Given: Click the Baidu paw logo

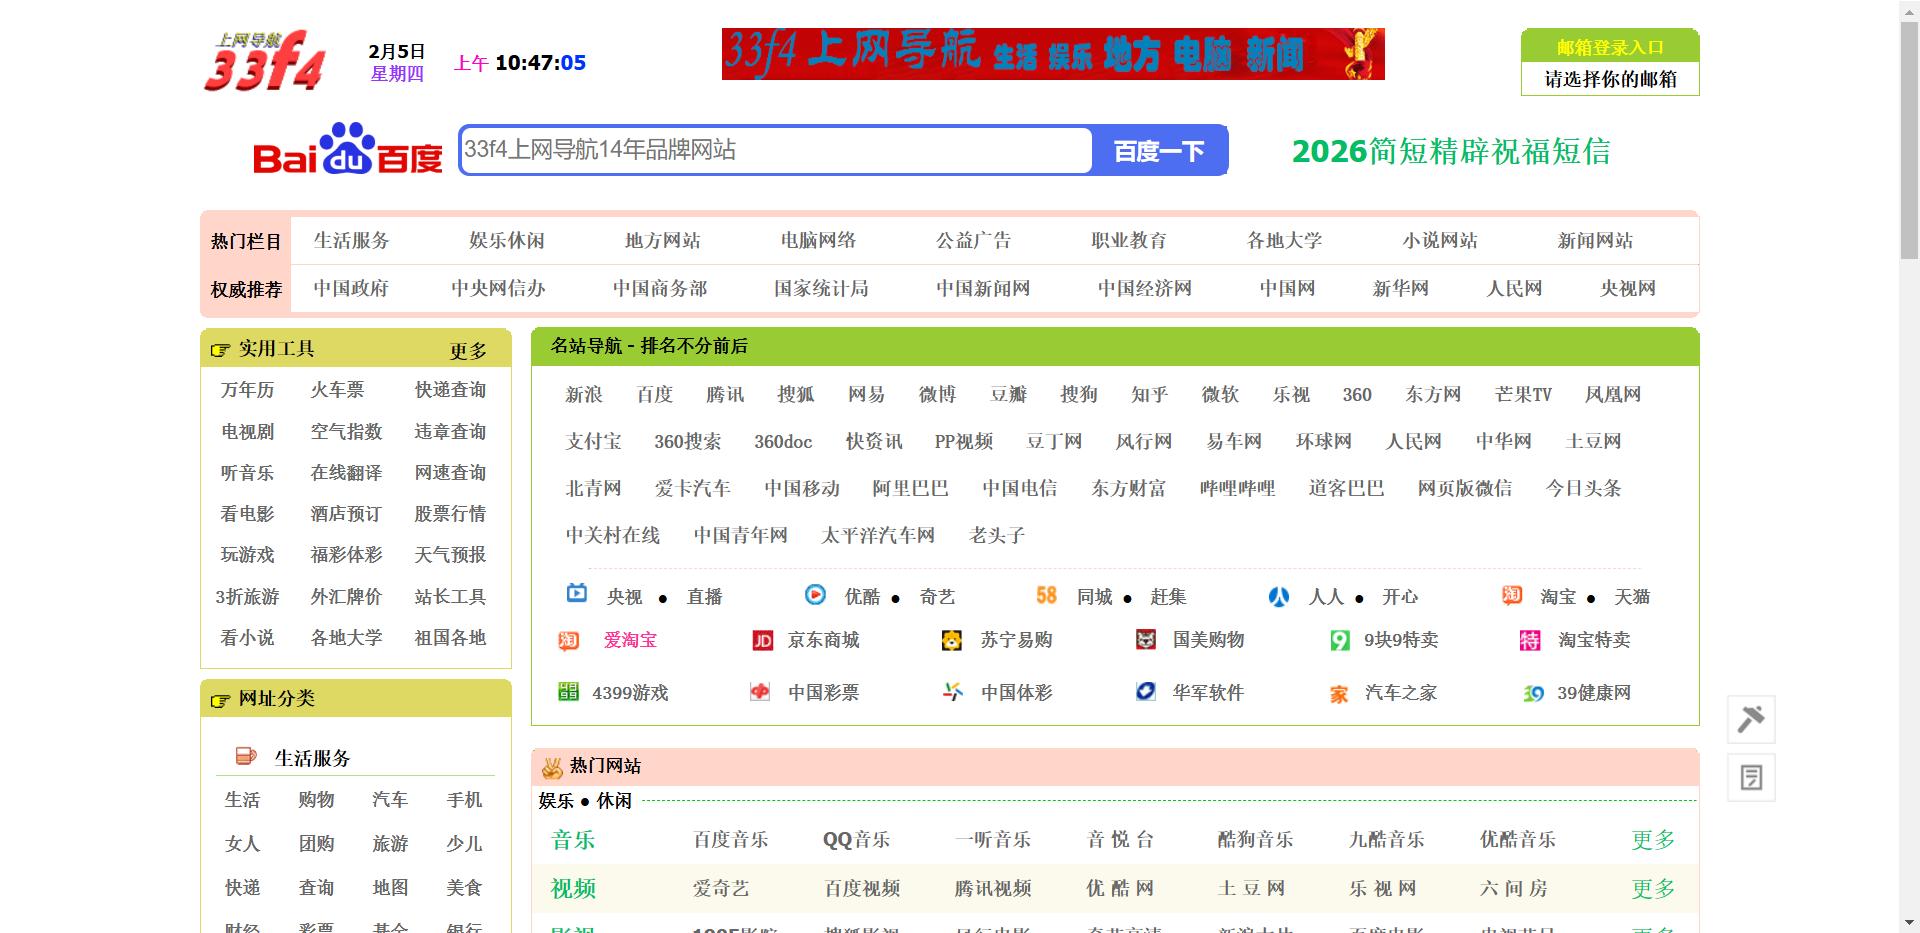Looking at the screenshot, I should pos(347,149).
